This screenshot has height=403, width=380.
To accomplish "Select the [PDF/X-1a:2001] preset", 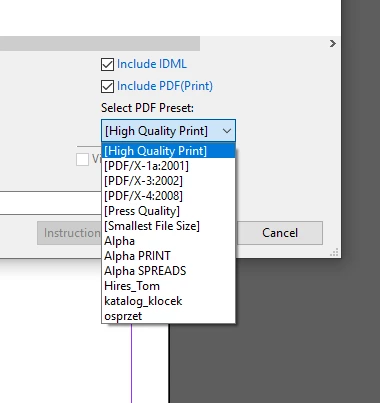I will click(x=168, y=166).
